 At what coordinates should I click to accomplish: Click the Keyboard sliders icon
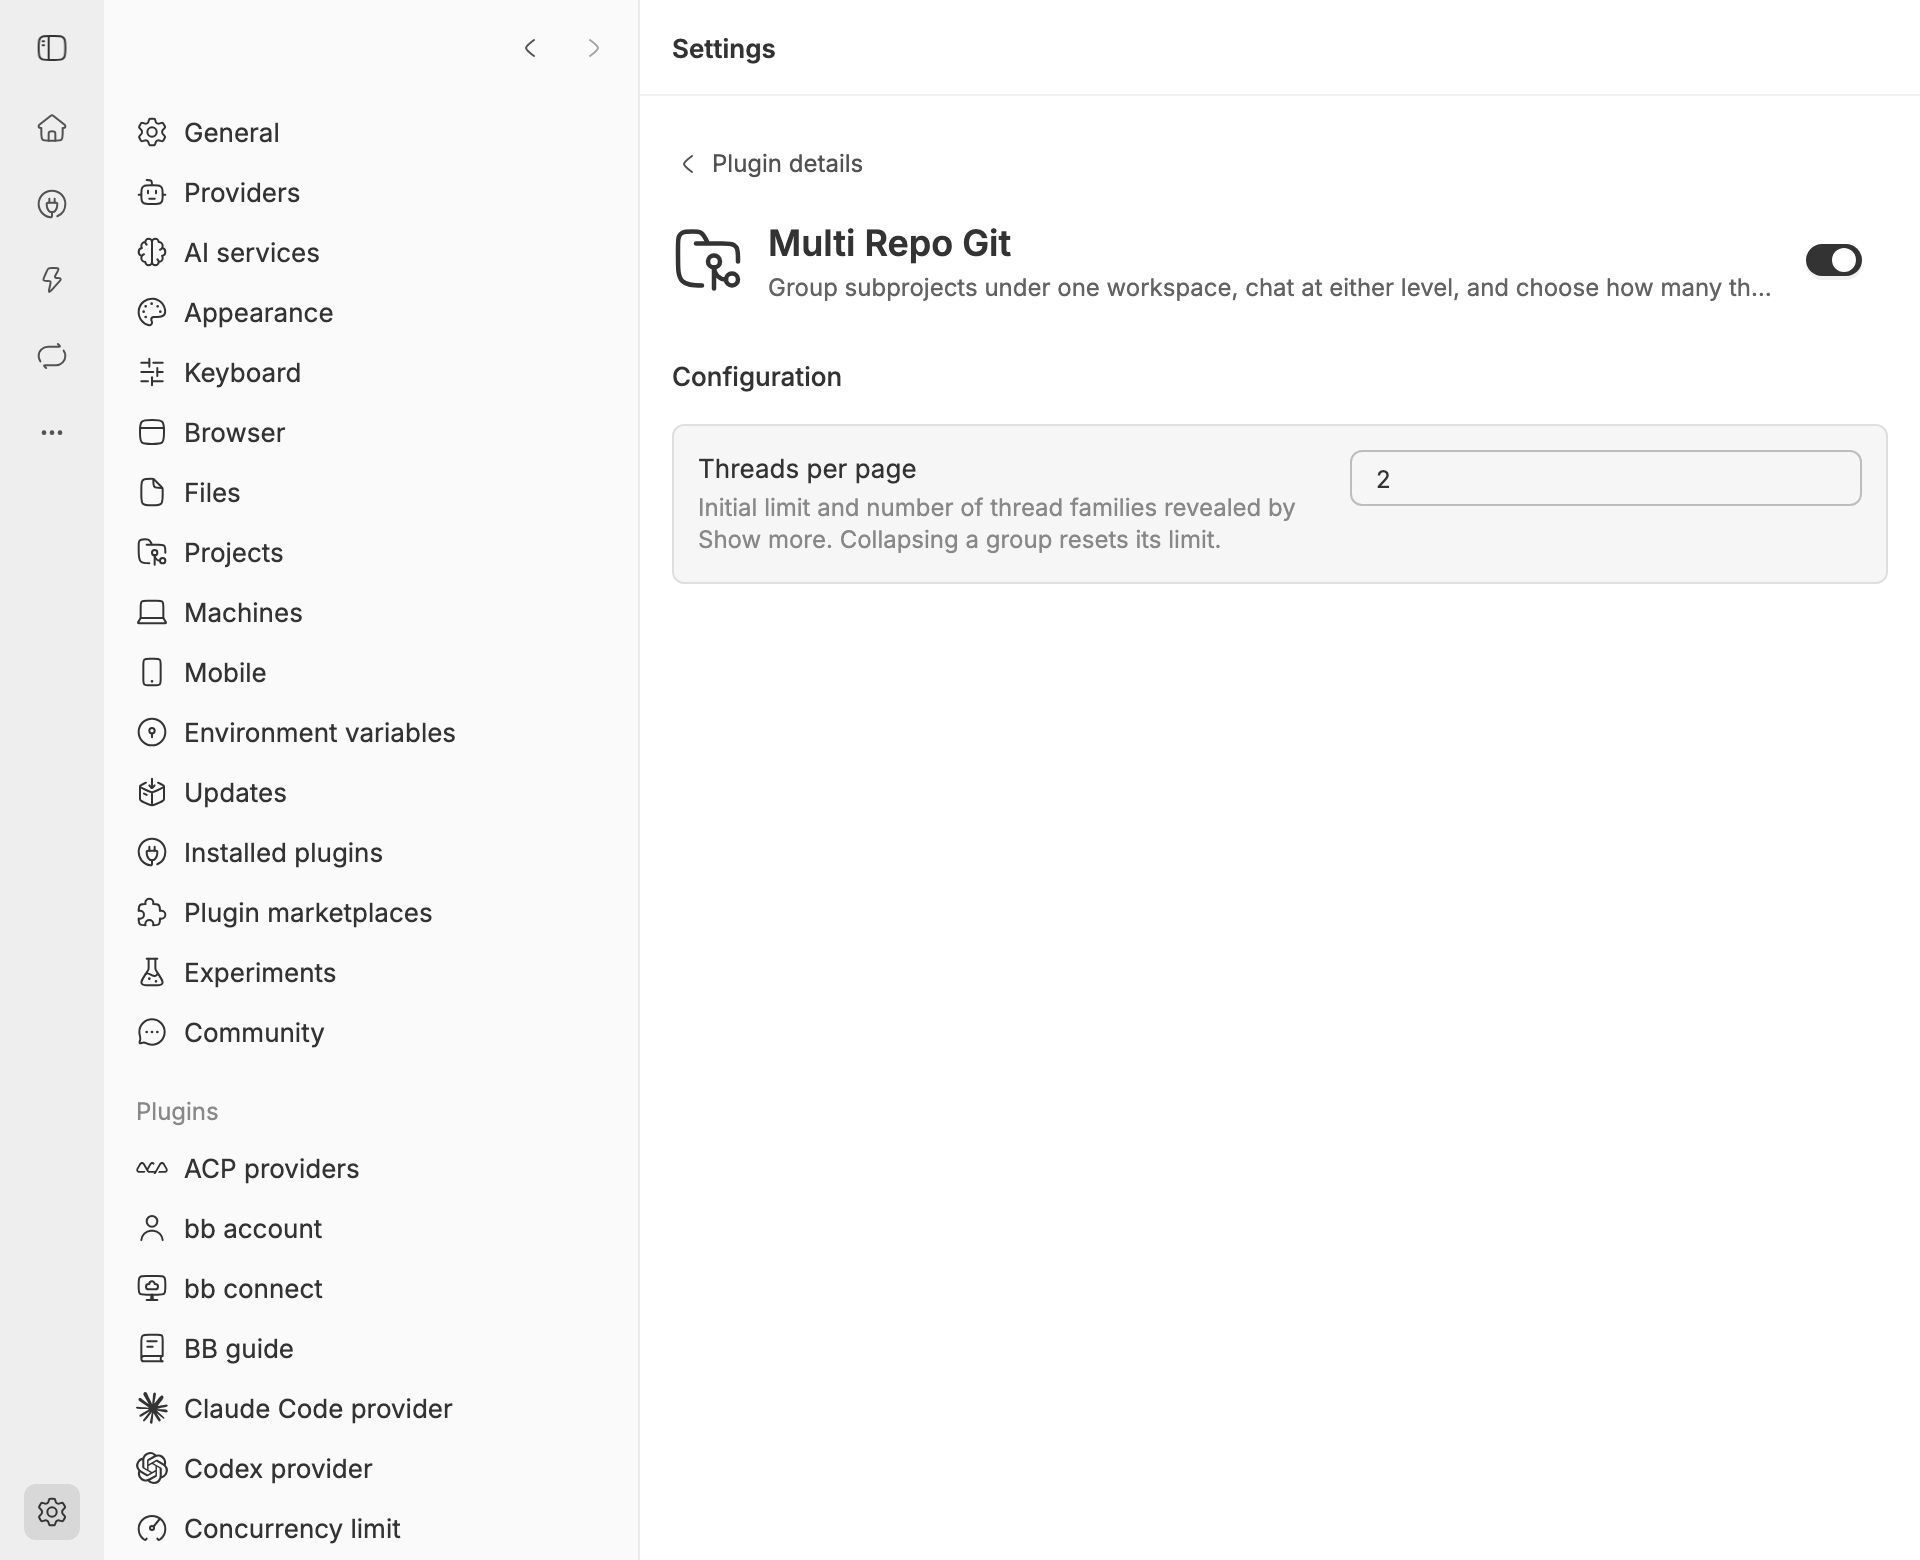tap(152, 372)
